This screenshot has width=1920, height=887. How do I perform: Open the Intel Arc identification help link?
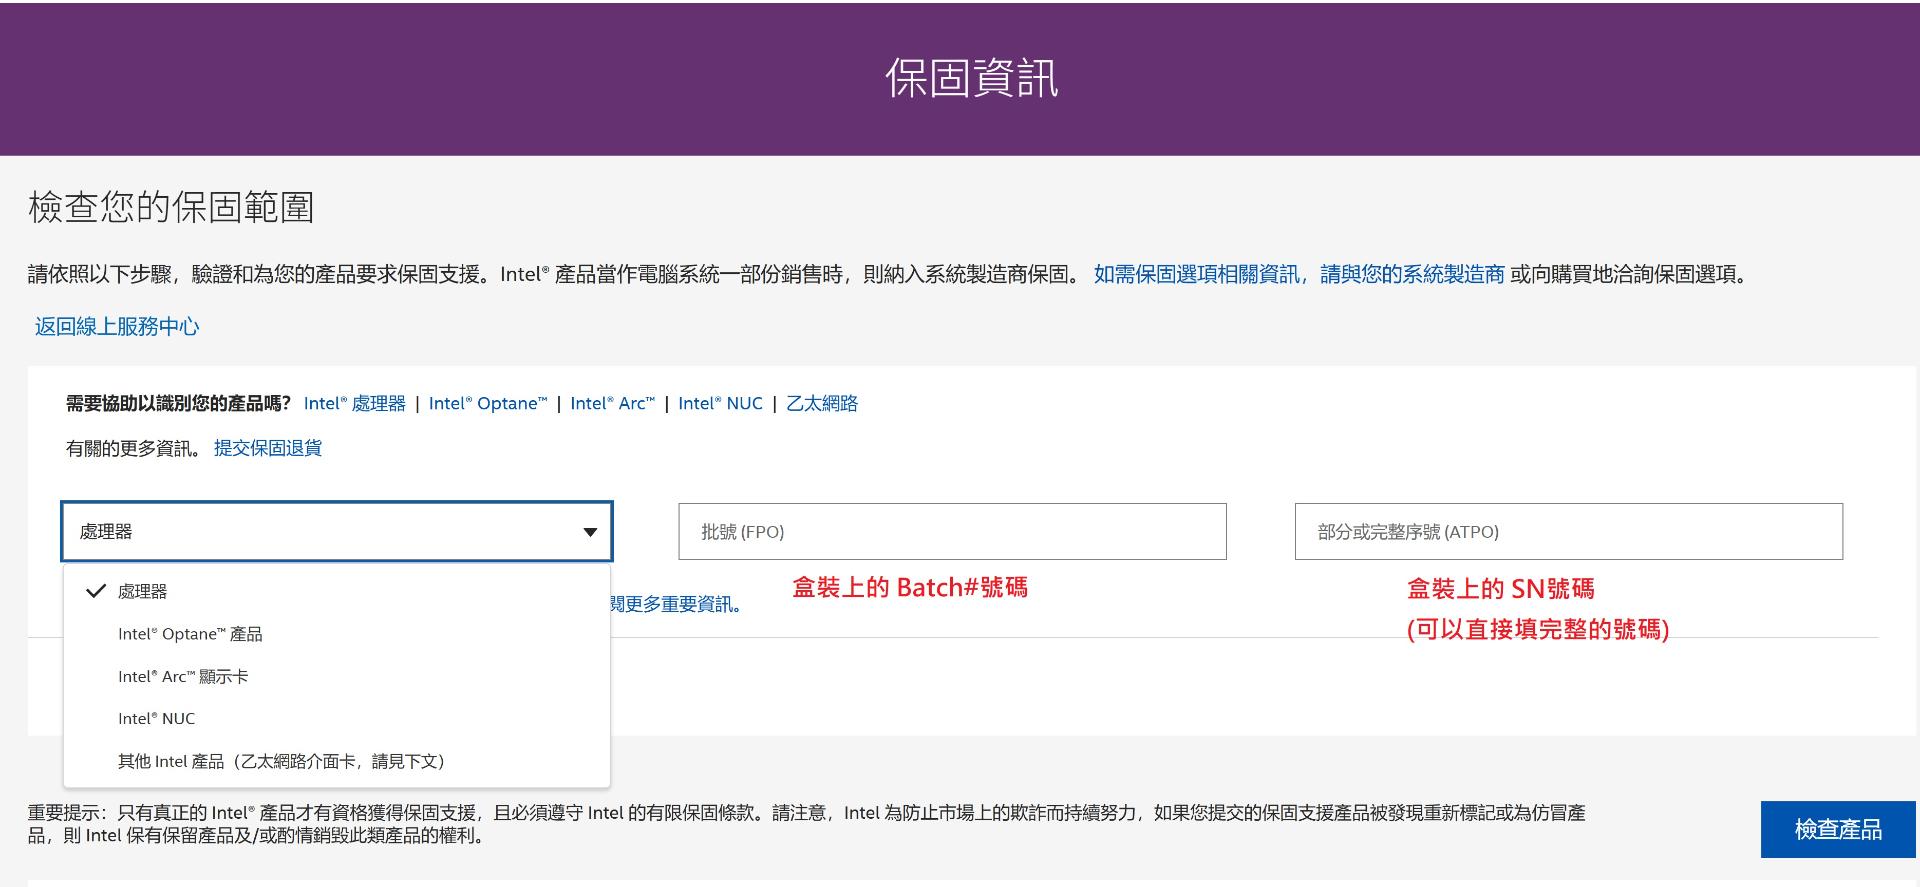612,403
